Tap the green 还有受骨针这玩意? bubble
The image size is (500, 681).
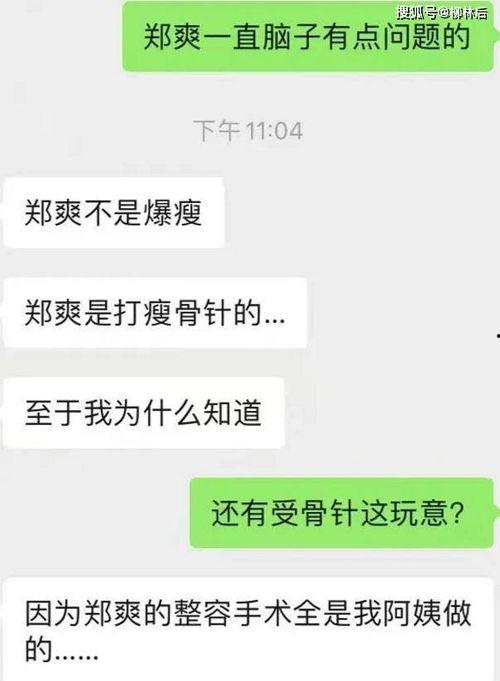coord(341,513)
